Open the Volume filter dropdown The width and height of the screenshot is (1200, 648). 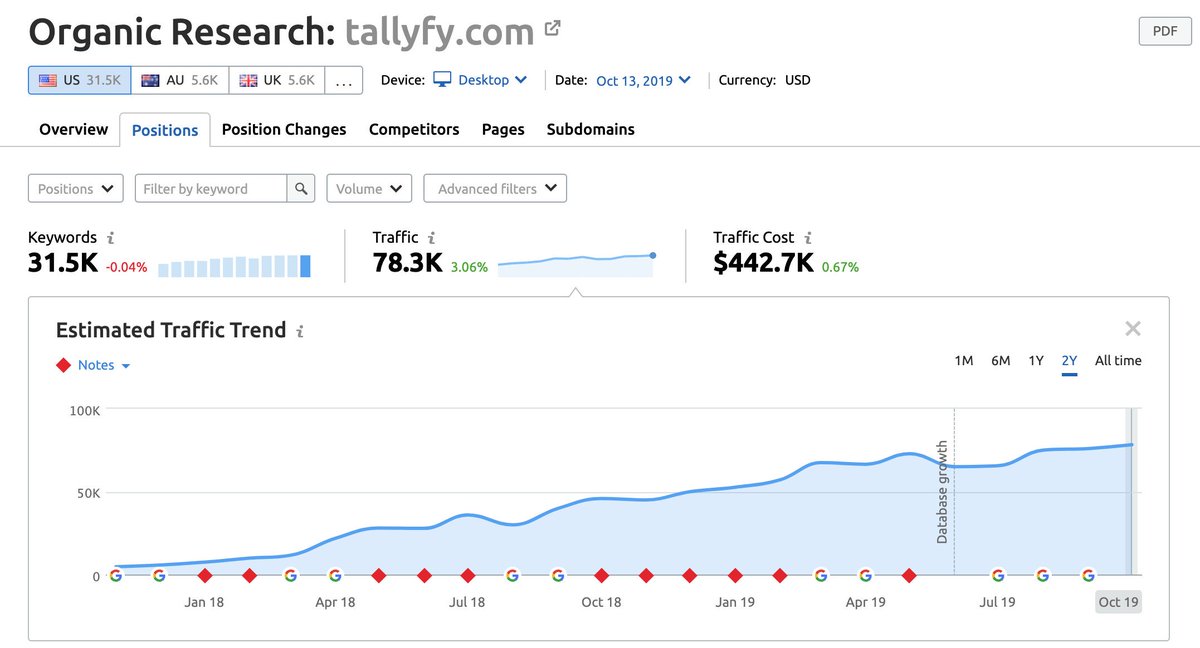click(369, 188)
